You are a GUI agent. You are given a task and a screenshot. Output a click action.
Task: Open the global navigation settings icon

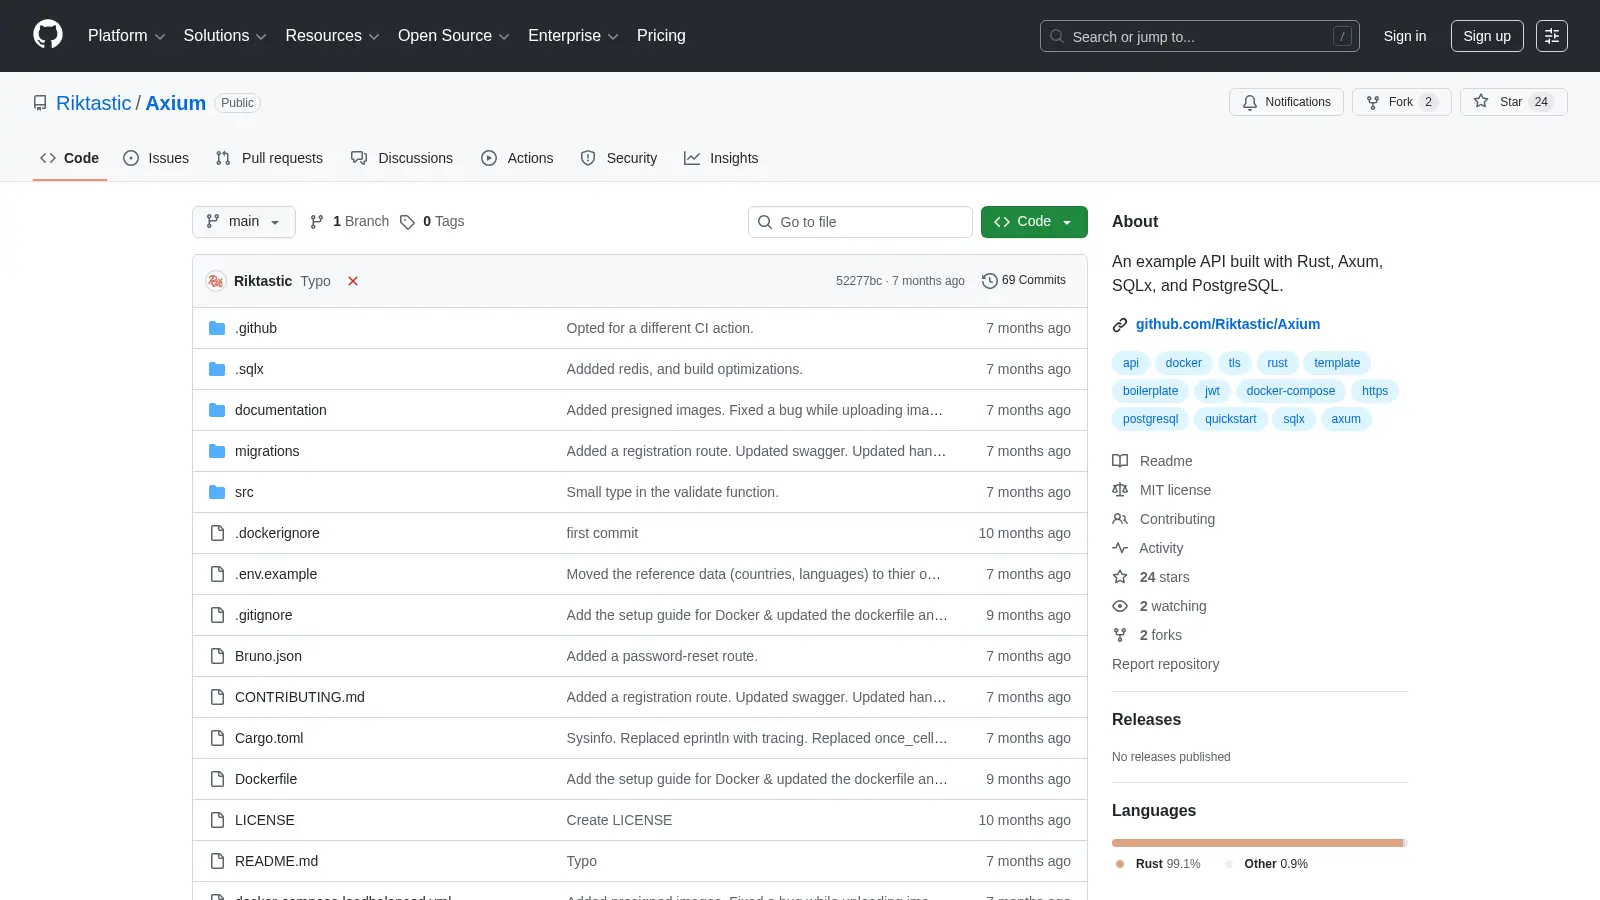(x=1552, y=36)
